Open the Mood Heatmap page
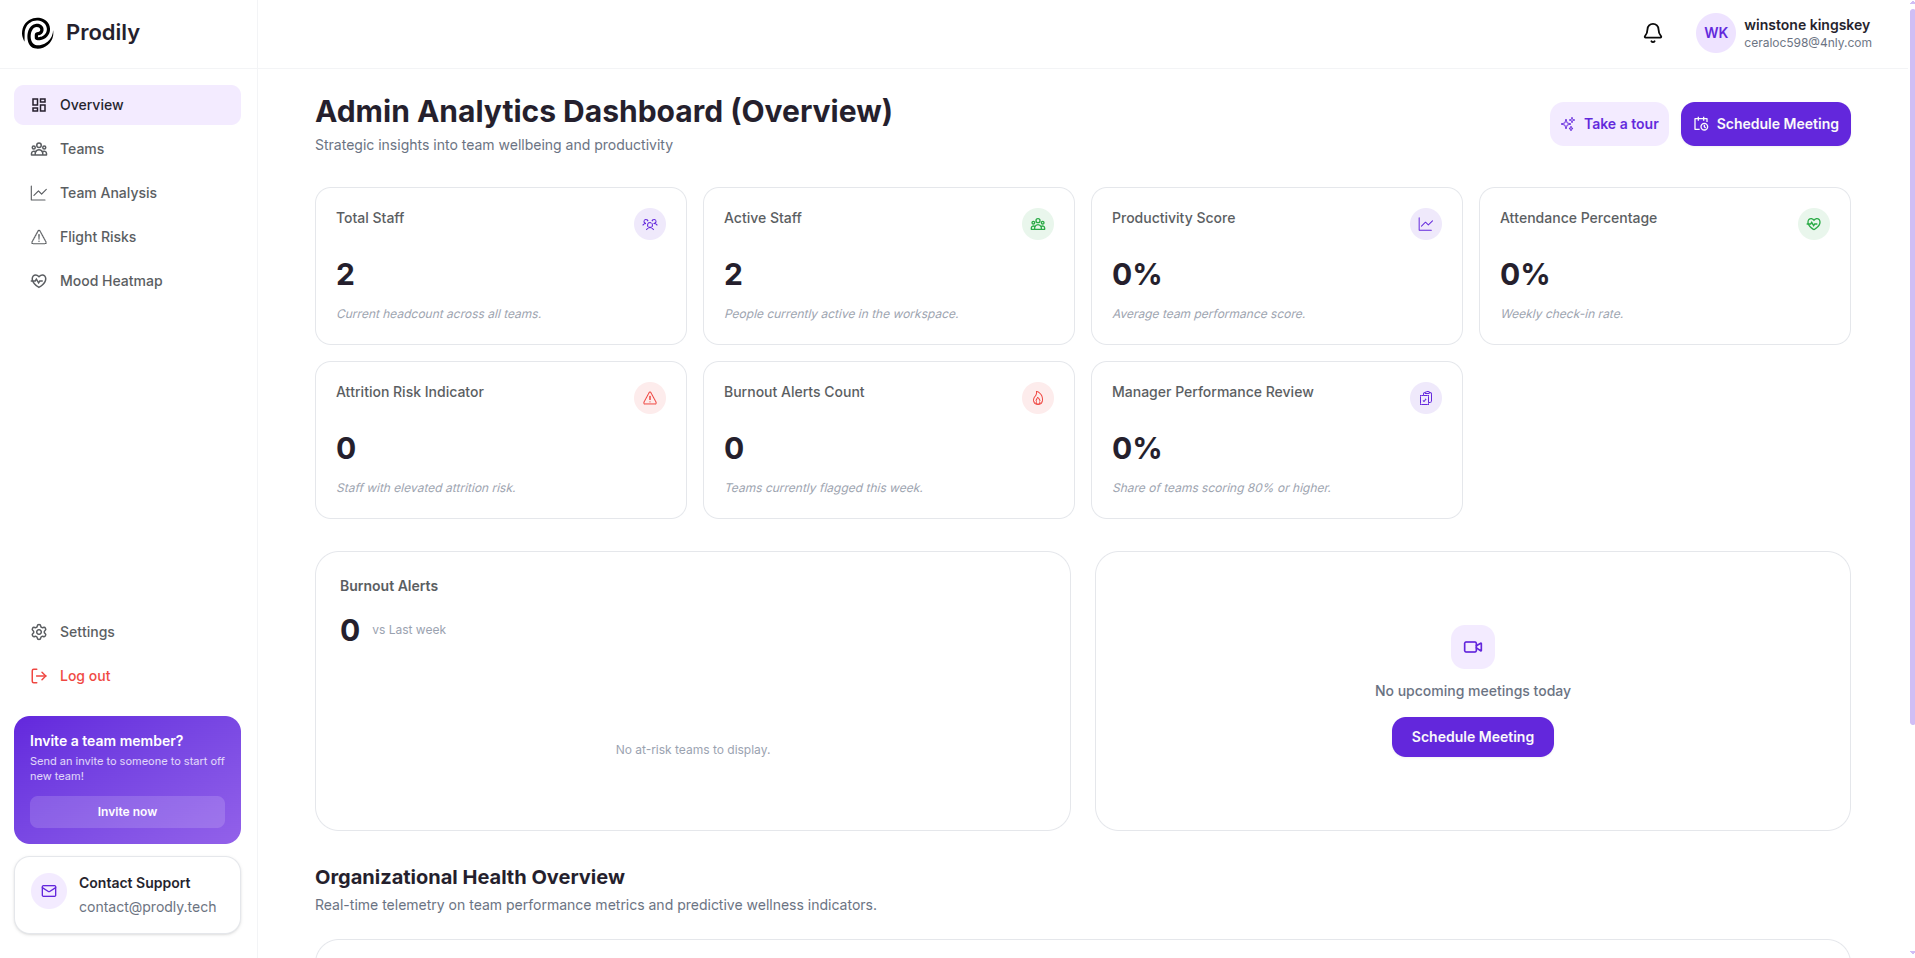 point(127,281)
